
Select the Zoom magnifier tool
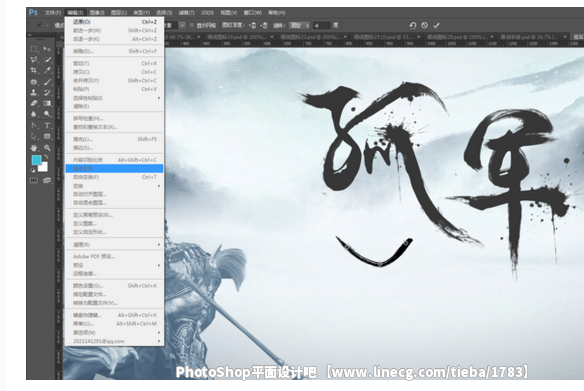[x=47, y=148]
